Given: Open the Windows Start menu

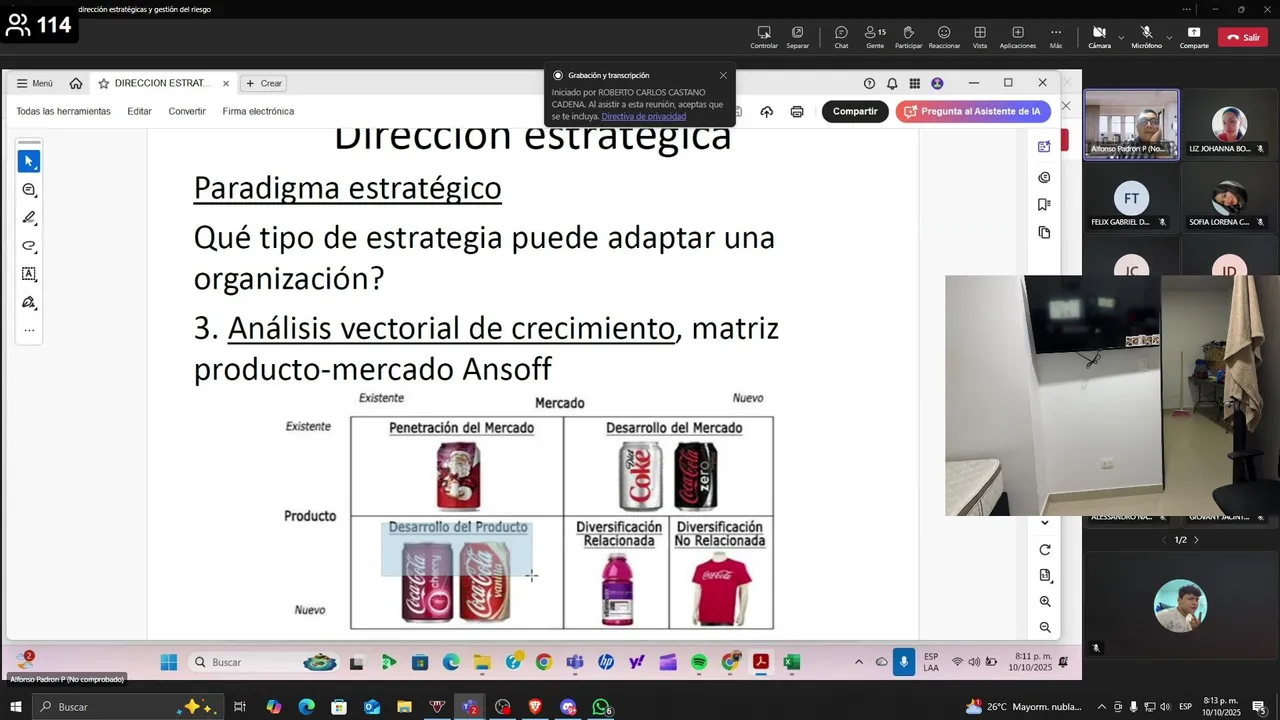Looking at the screenshot, I should click(16, 707).
